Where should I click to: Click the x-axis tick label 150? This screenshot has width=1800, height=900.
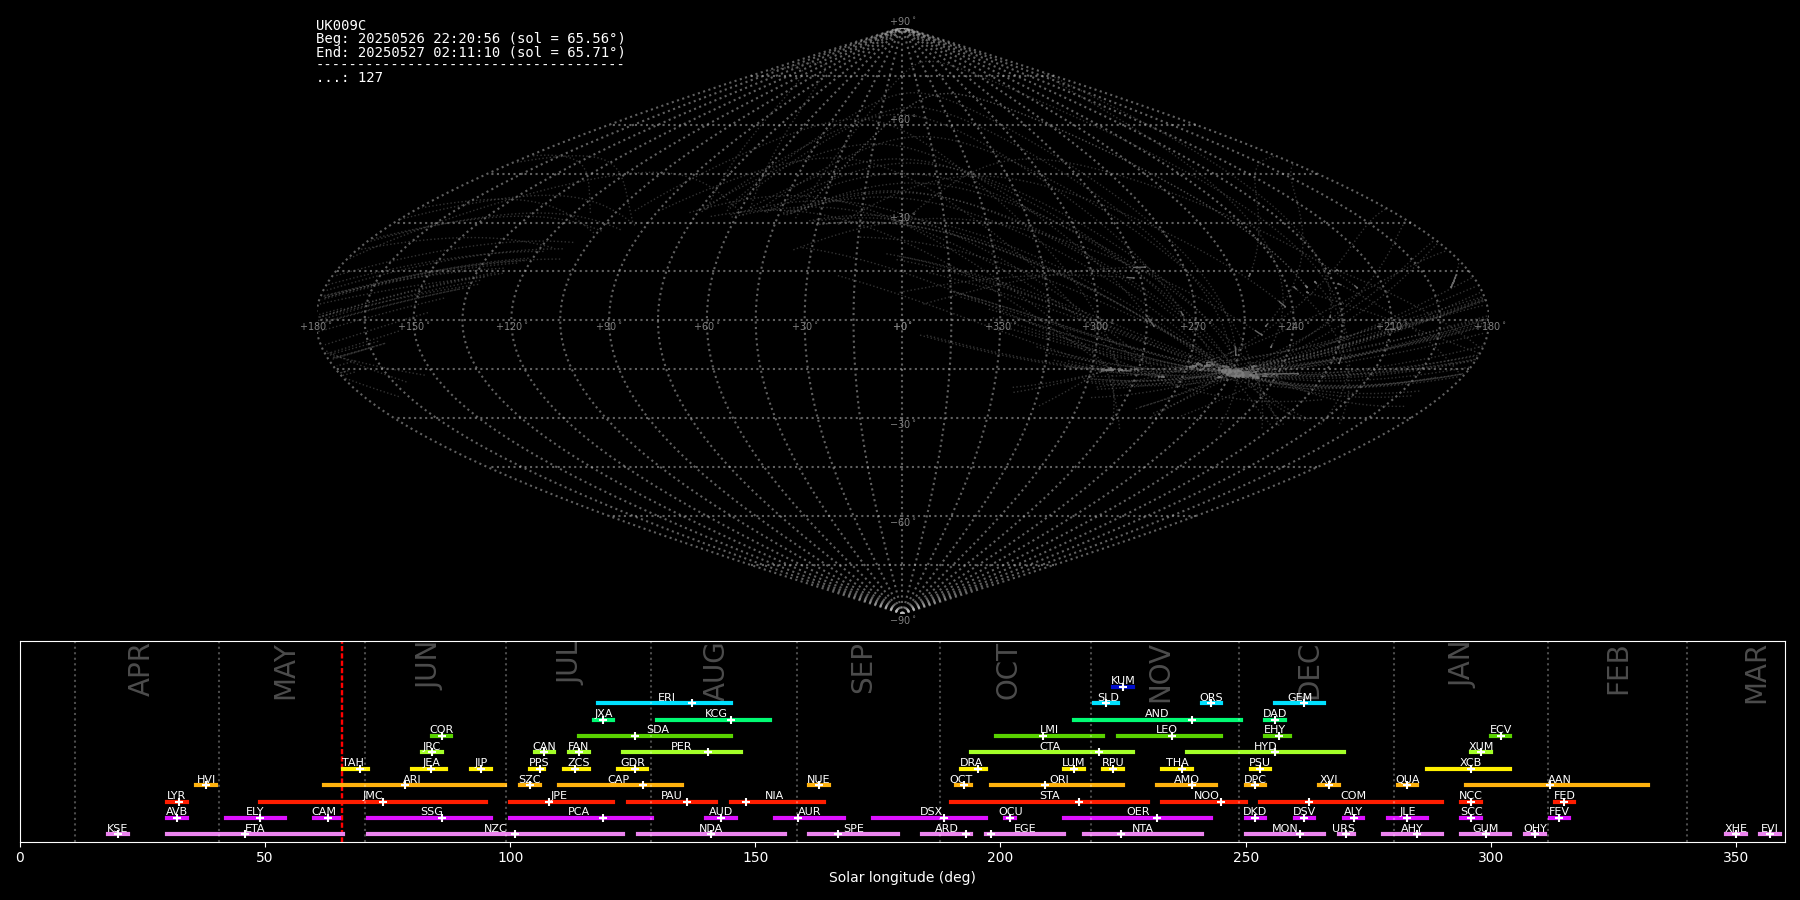coord(755,857)
